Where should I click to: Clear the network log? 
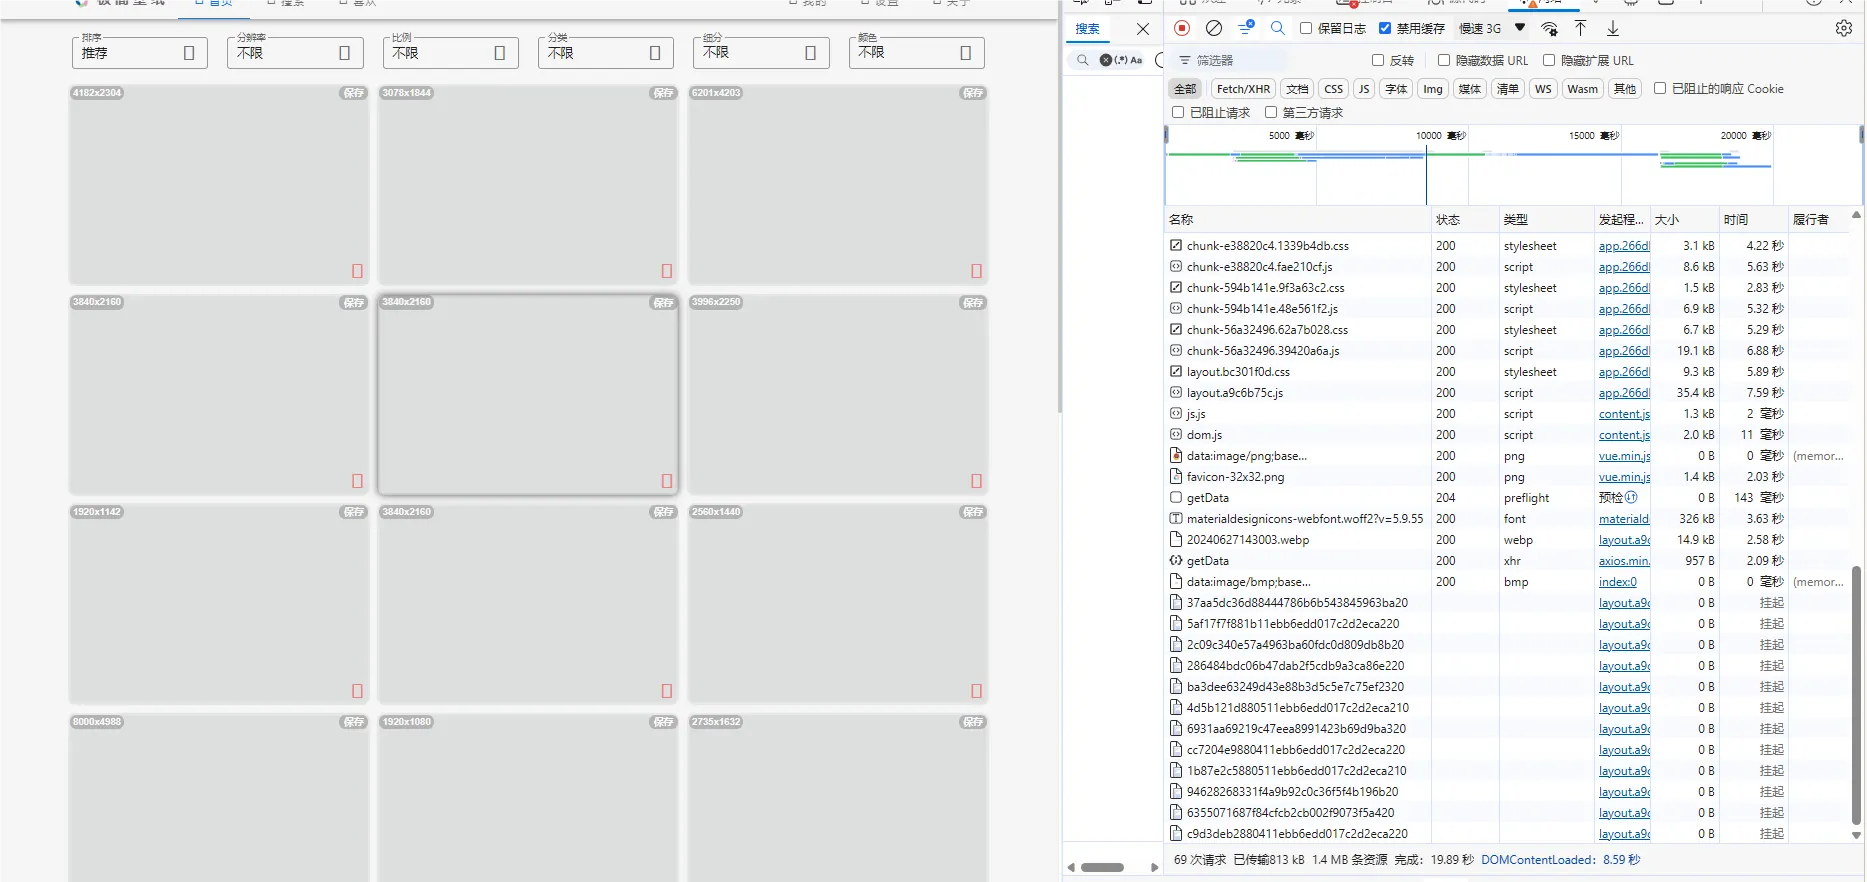[1214, 28]
